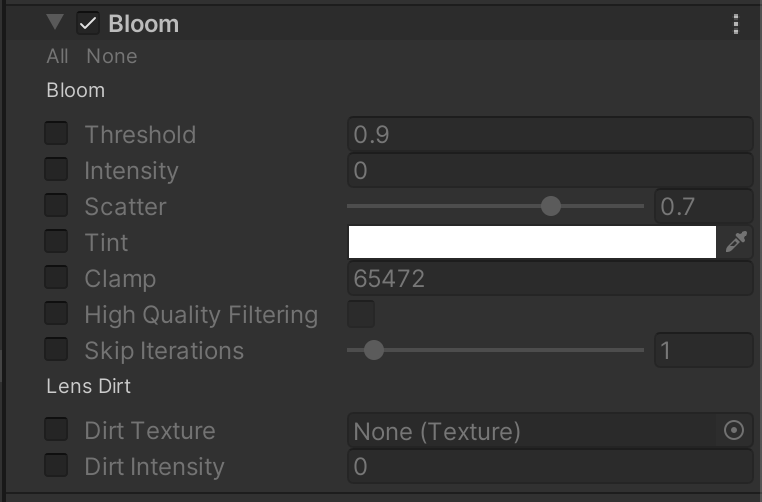
Task: Click the Threshold value field
Action: 549,135
